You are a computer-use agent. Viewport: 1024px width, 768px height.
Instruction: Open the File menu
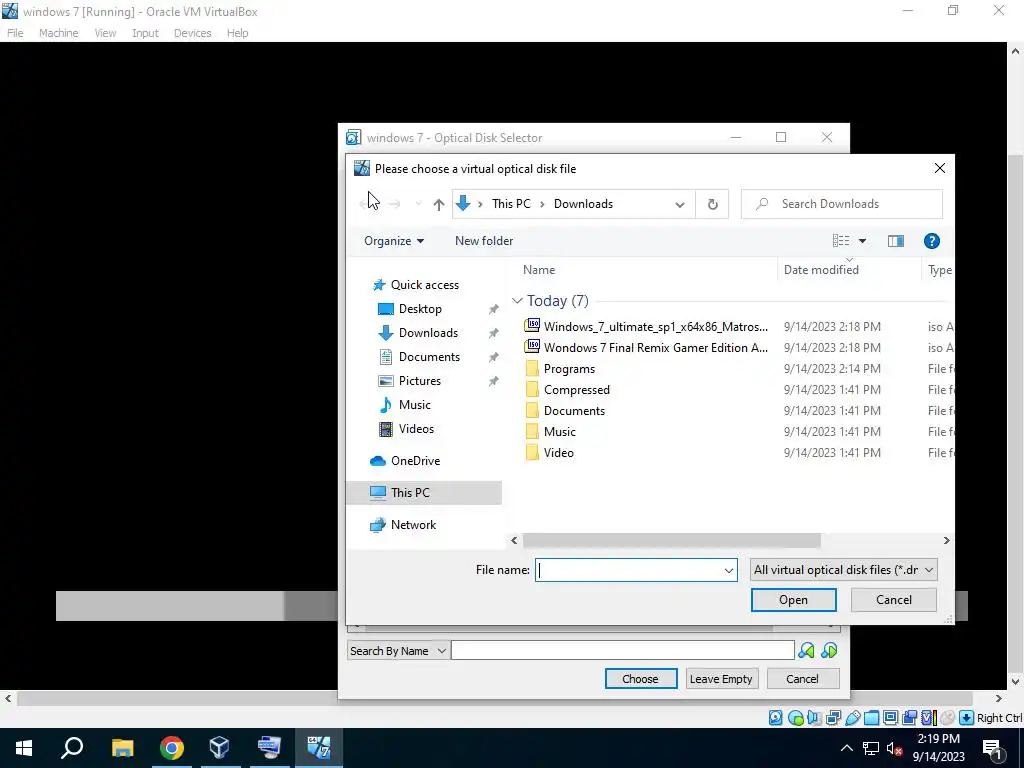15,33
